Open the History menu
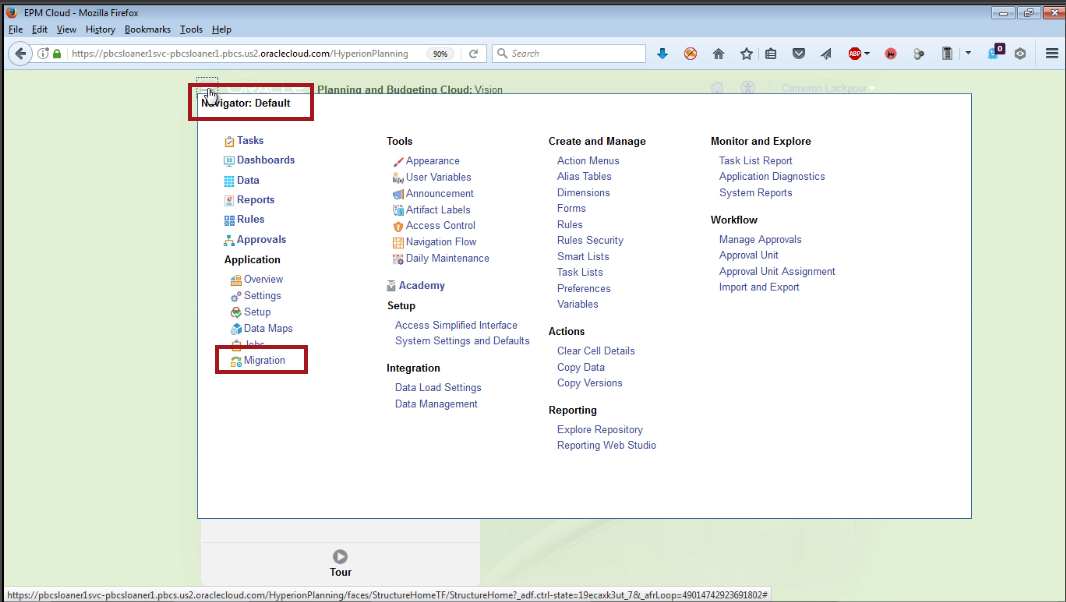 point(100,30)
